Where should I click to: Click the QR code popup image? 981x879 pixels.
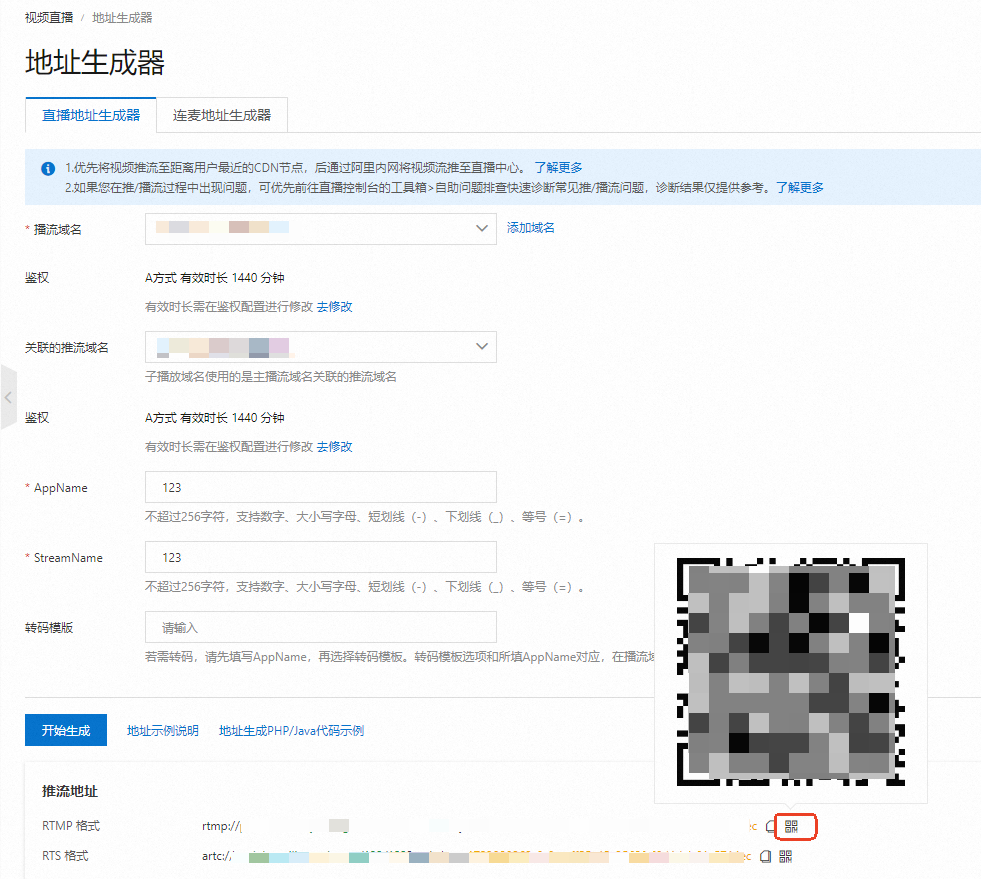[x=791, y=672]
